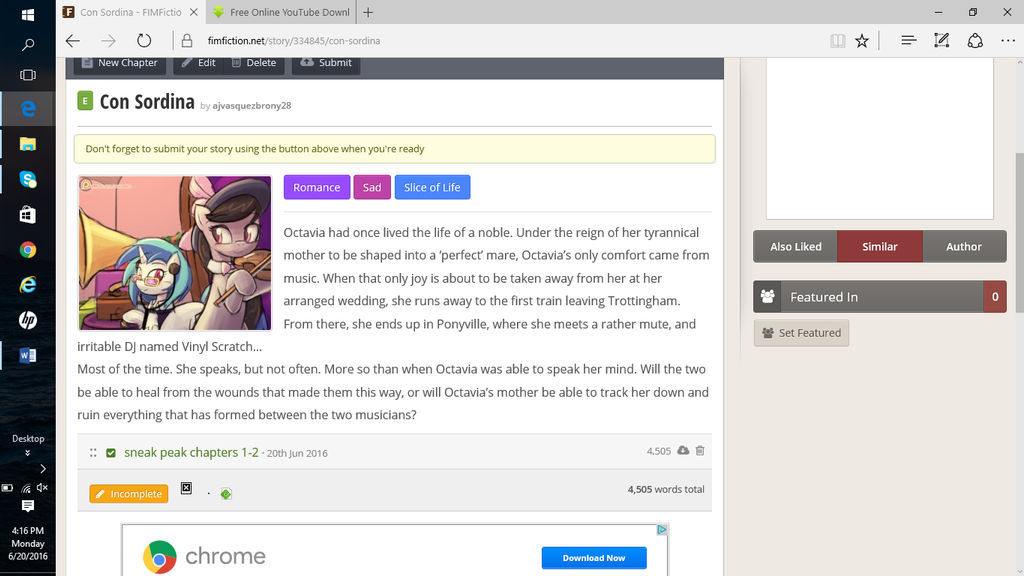Open Skype from the taskbar

click(x=27, y=179)
